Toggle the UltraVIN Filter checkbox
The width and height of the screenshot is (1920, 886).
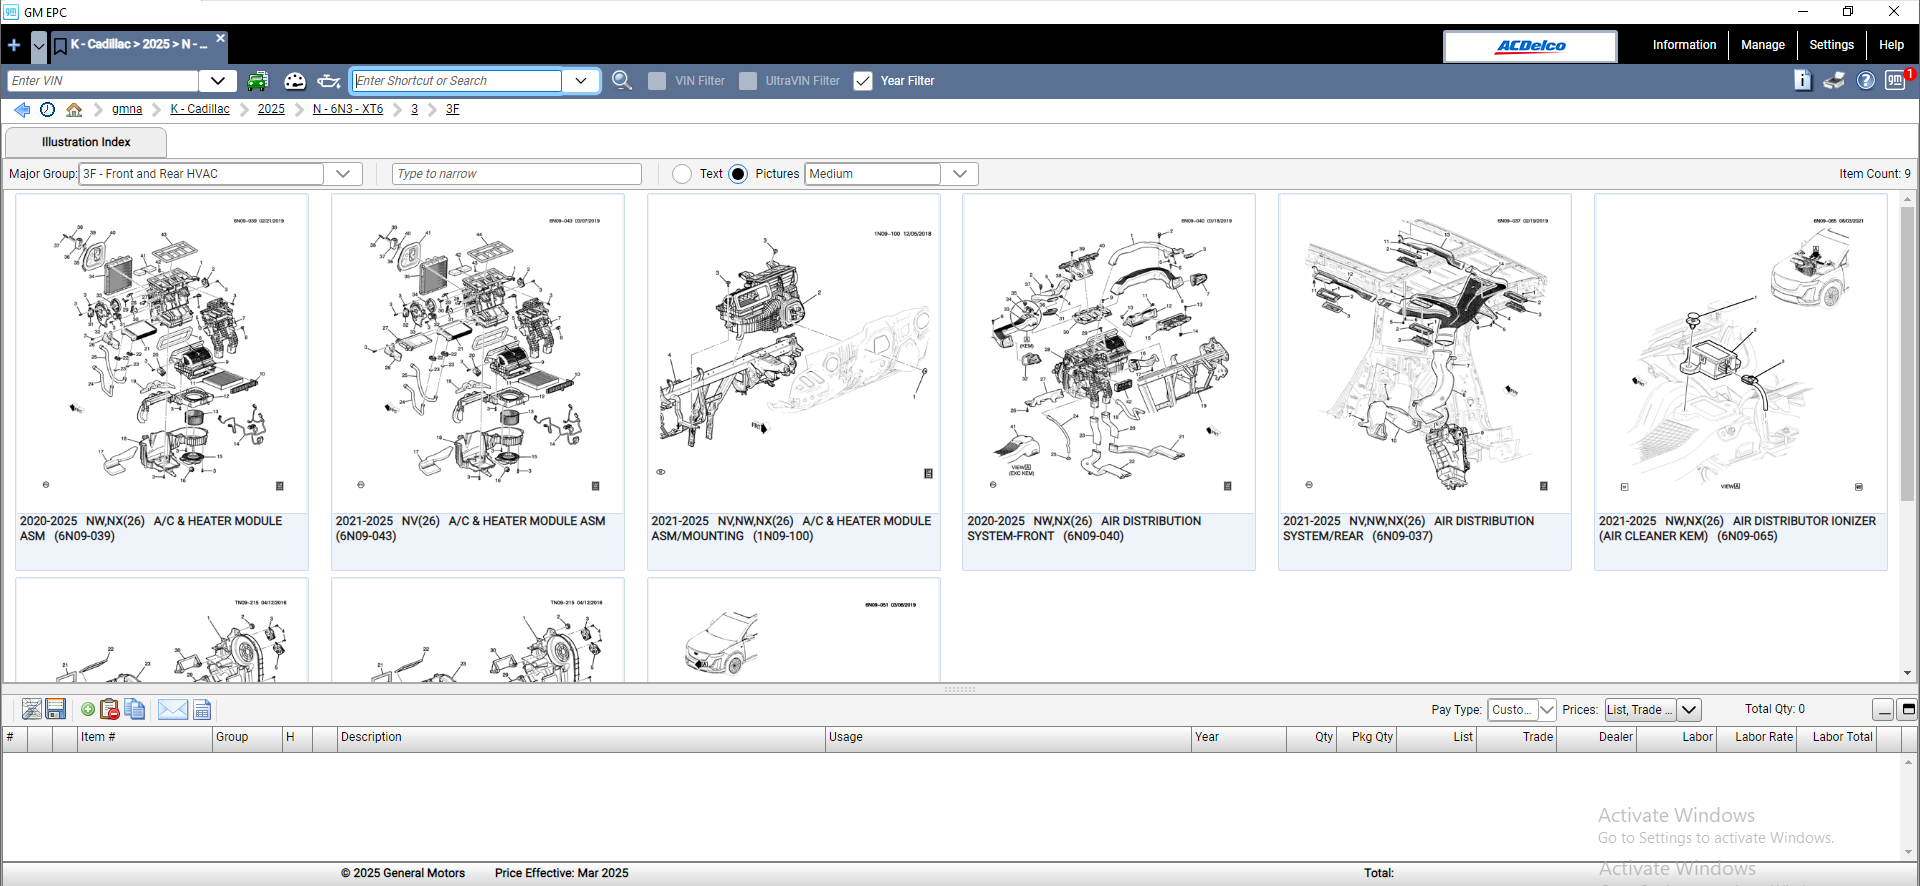[x=748, y=81]
